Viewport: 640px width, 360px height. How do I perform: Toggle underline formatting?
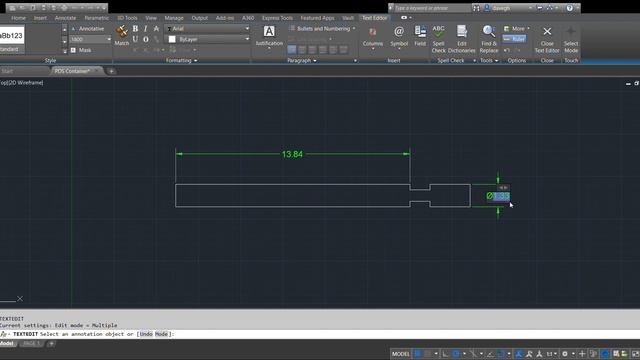point(135,39)
